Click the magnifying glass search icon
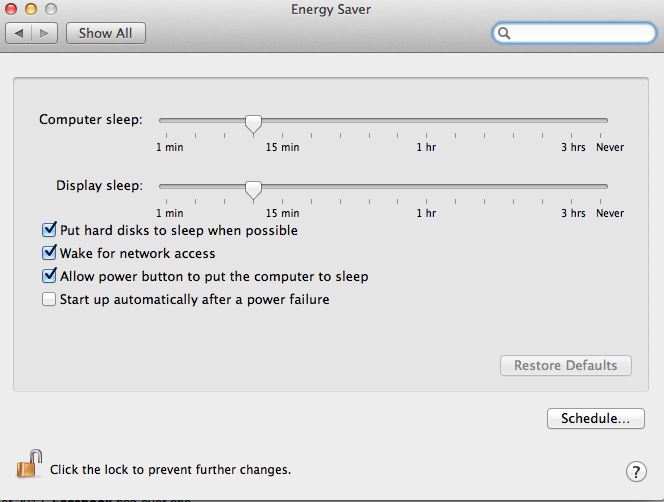 (504, 33)
